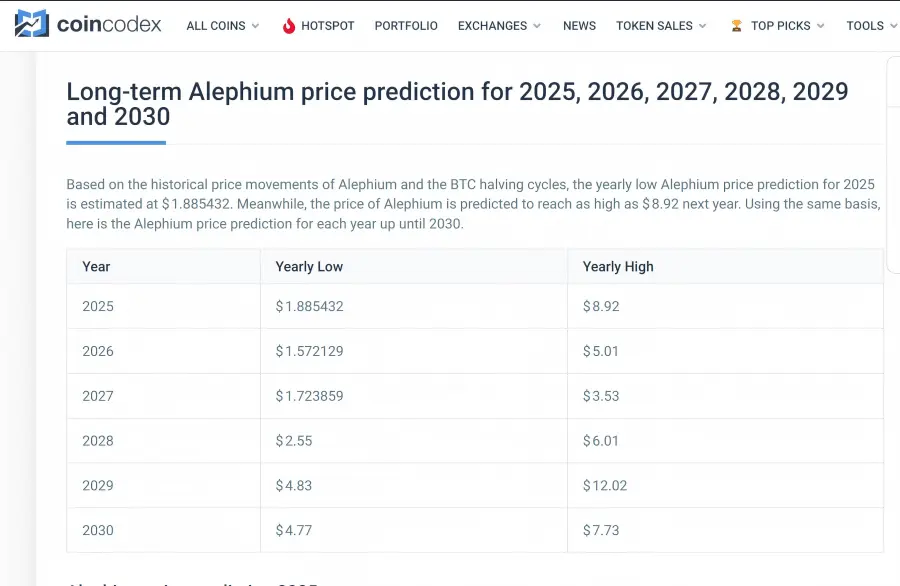
Task: Open the PORTFOLIO page
Action: click(x=406, y=26)
